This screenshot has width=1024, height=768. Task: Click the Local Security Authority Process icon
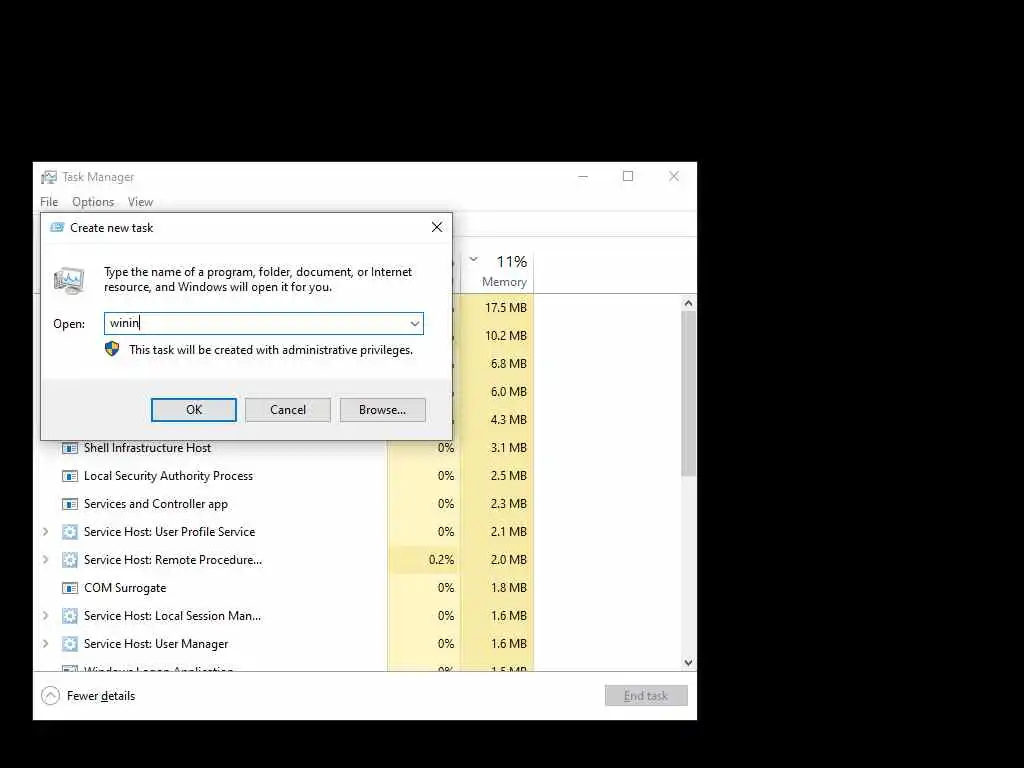point(70,476)
